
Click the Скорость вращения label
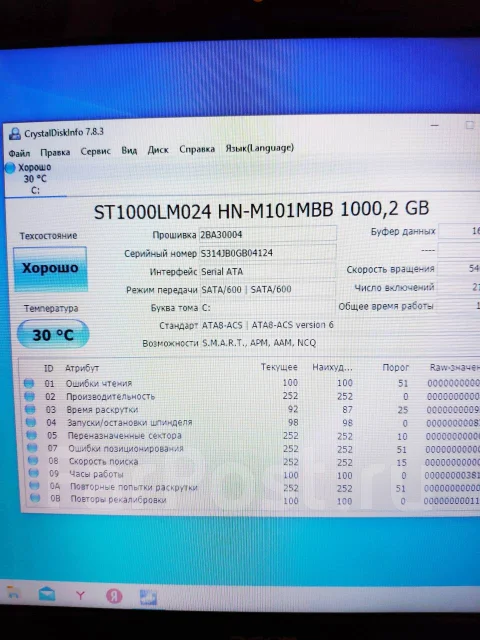pos(390,269)
